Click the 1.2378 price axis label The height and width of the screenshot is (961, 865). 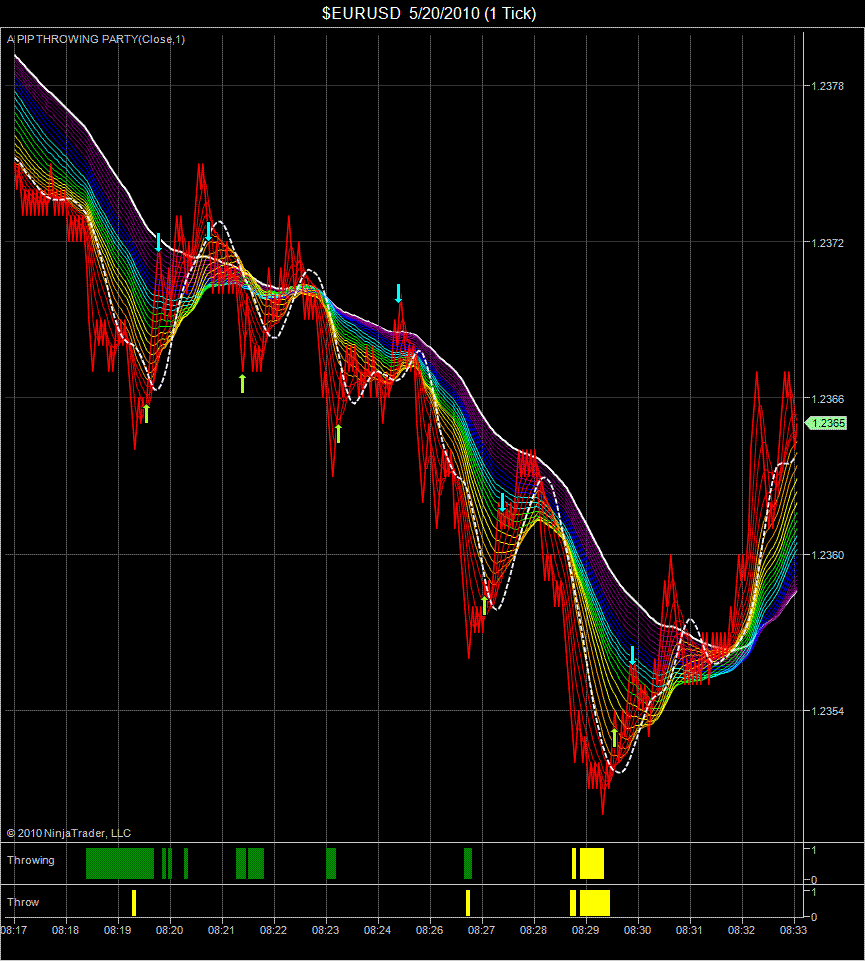click(x=828, y=86)
